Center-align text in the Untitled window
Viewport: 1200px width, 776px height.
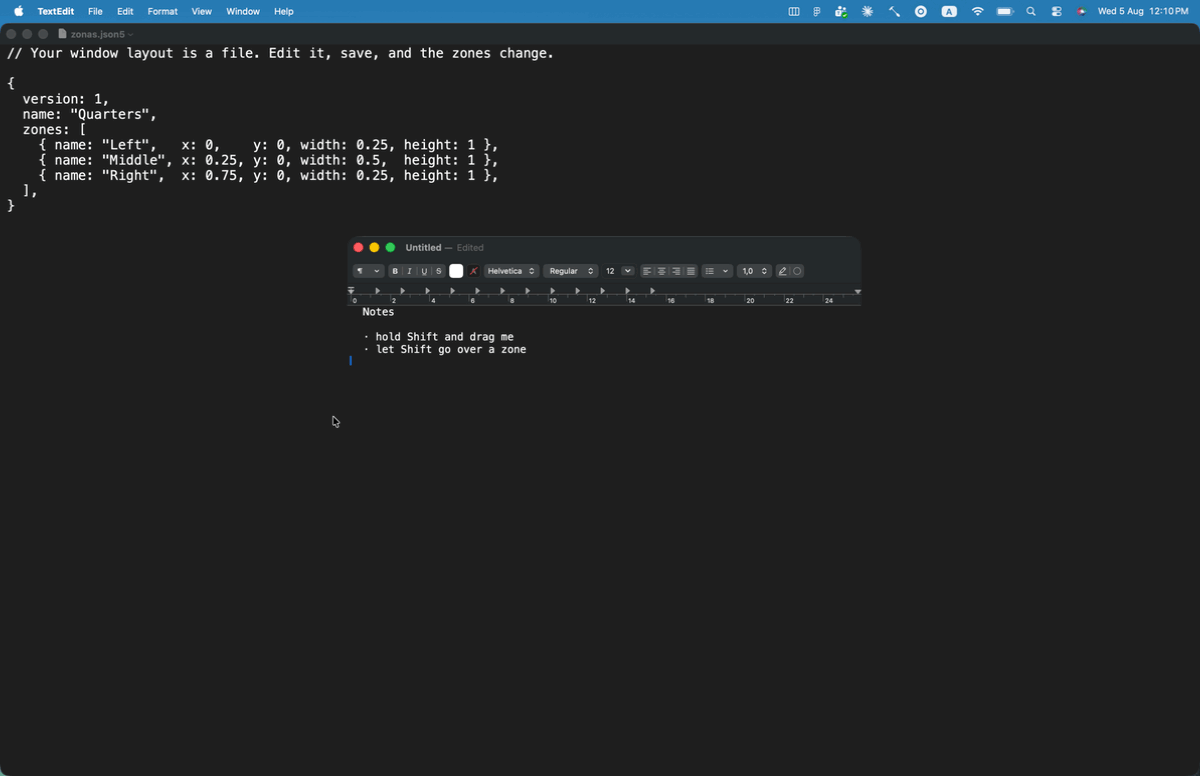tap(662, 271)
